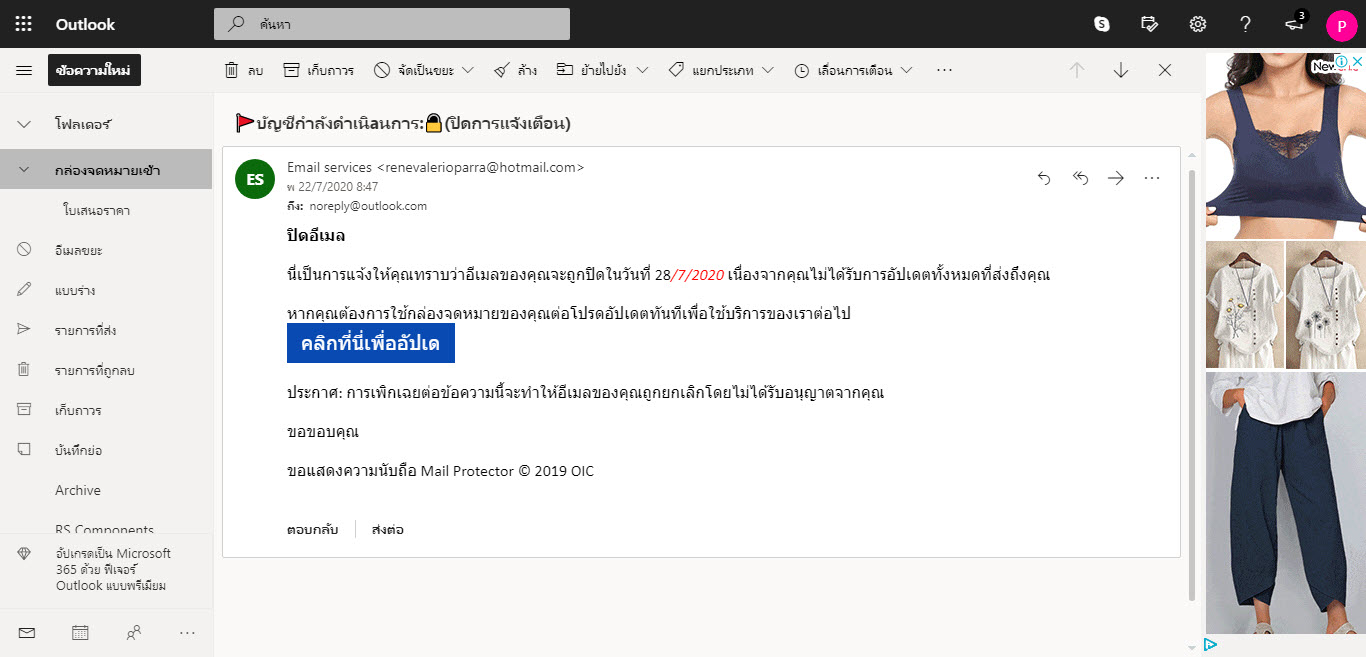Viewport: 1366px width, 657px height.
Task: Forward the email using the arrow icon
Action: (1116, 178)
